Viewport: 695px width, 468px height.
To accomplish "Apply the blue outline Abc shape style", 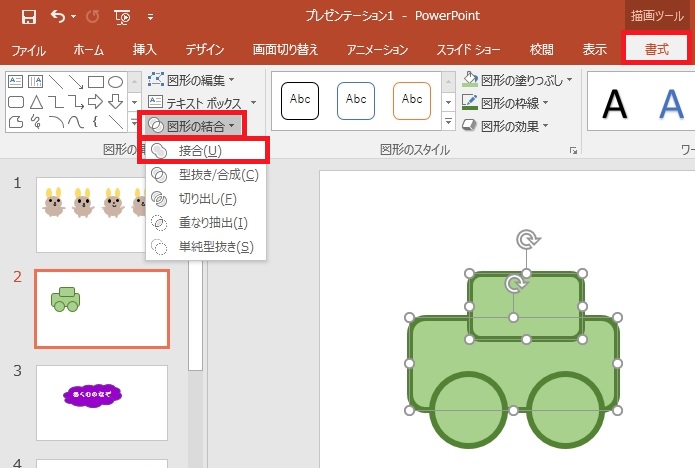I will 356,101.
